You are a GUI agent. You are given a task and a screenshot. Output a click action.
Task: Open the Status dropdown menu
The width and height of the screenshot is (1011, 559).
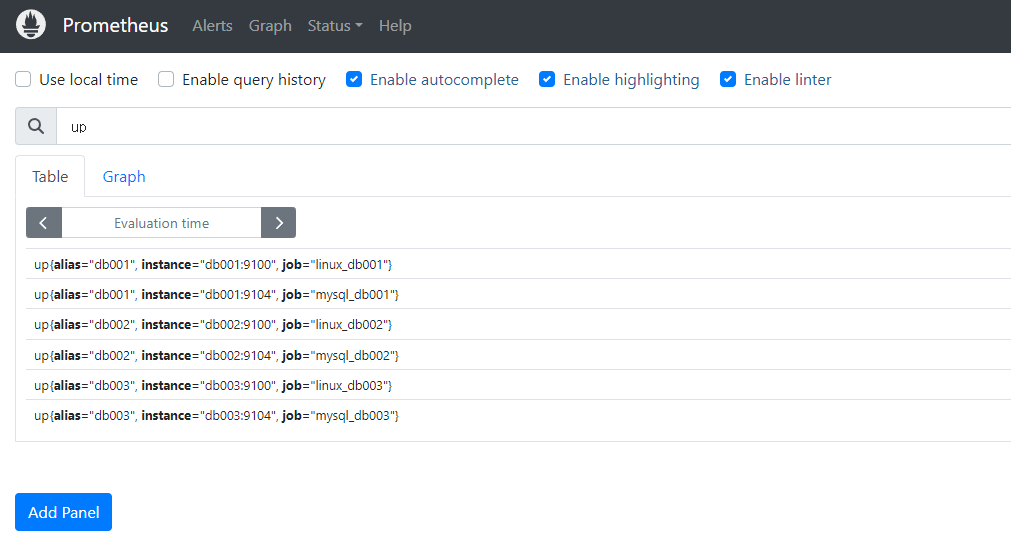coord(335,26)
